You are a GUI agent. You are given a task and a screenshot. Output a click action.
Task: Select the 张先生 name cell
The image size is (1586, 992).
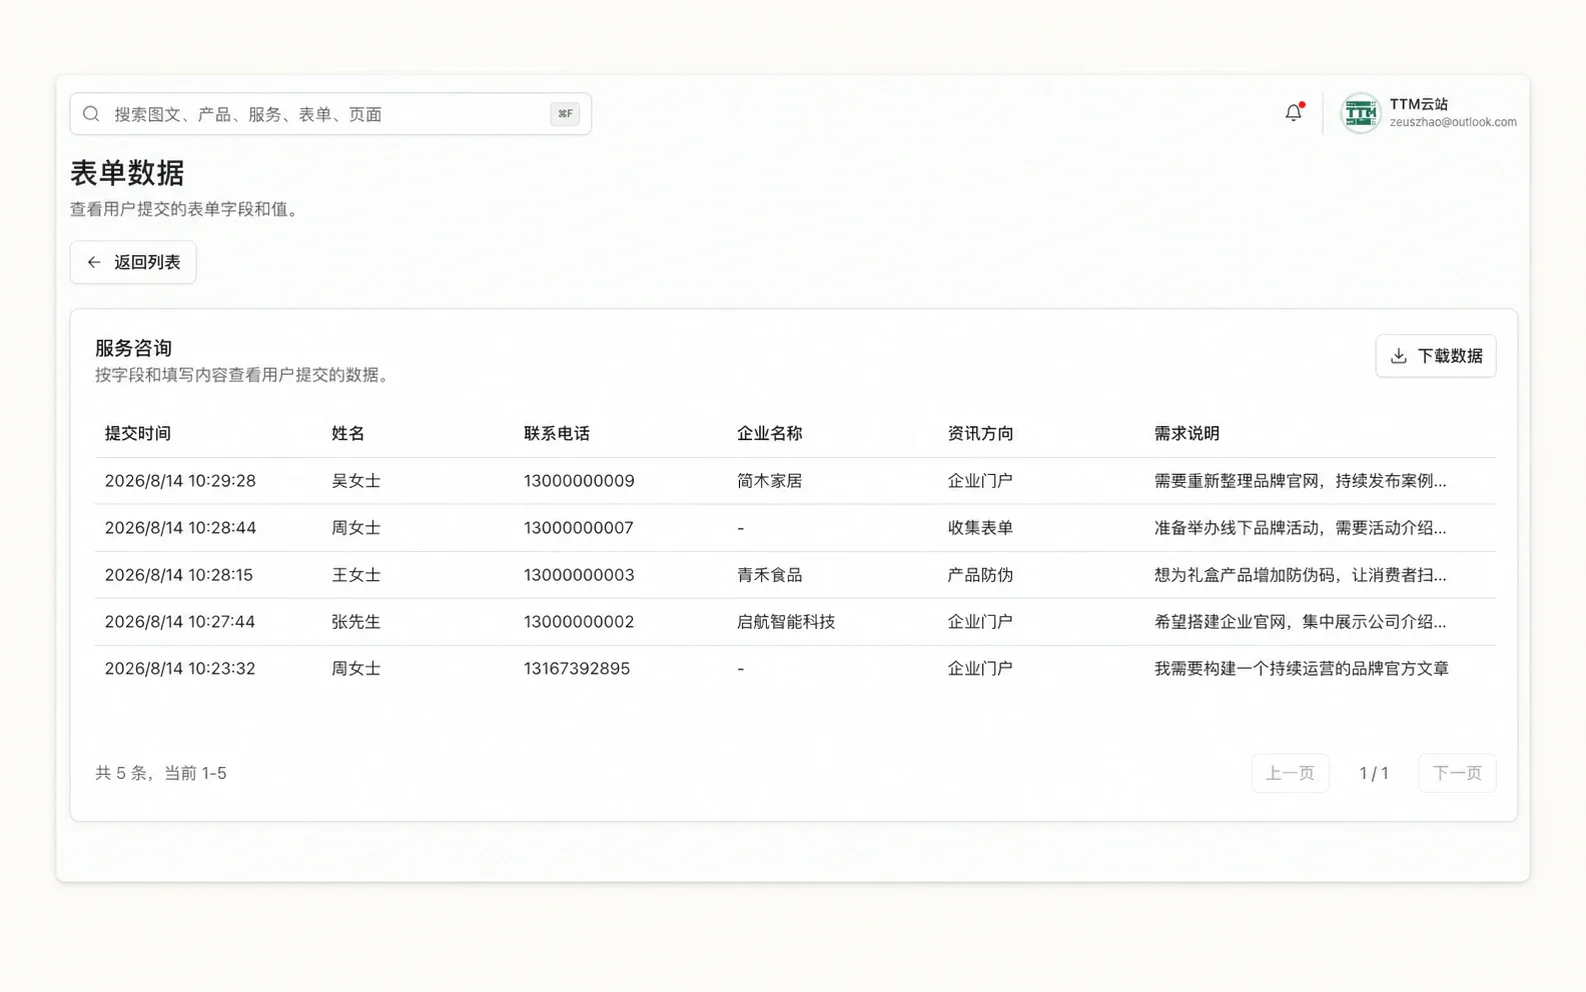click(x=356, y=622)
